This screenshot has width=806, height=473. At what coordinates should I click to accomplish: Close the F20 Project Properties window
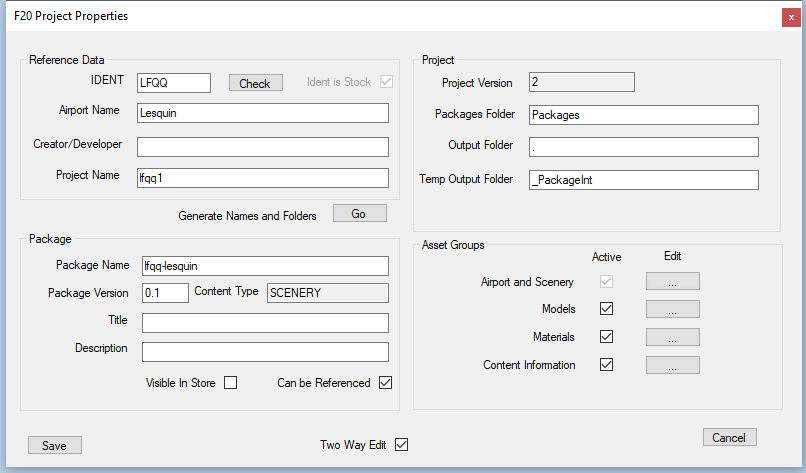(x=790, y=17)
